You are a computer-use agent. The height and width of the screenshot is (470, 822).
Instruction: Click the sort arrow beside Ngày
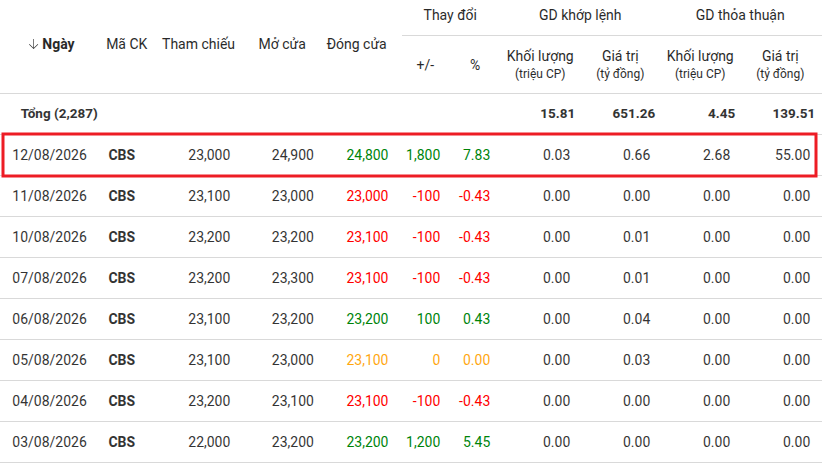coord(33,45)
